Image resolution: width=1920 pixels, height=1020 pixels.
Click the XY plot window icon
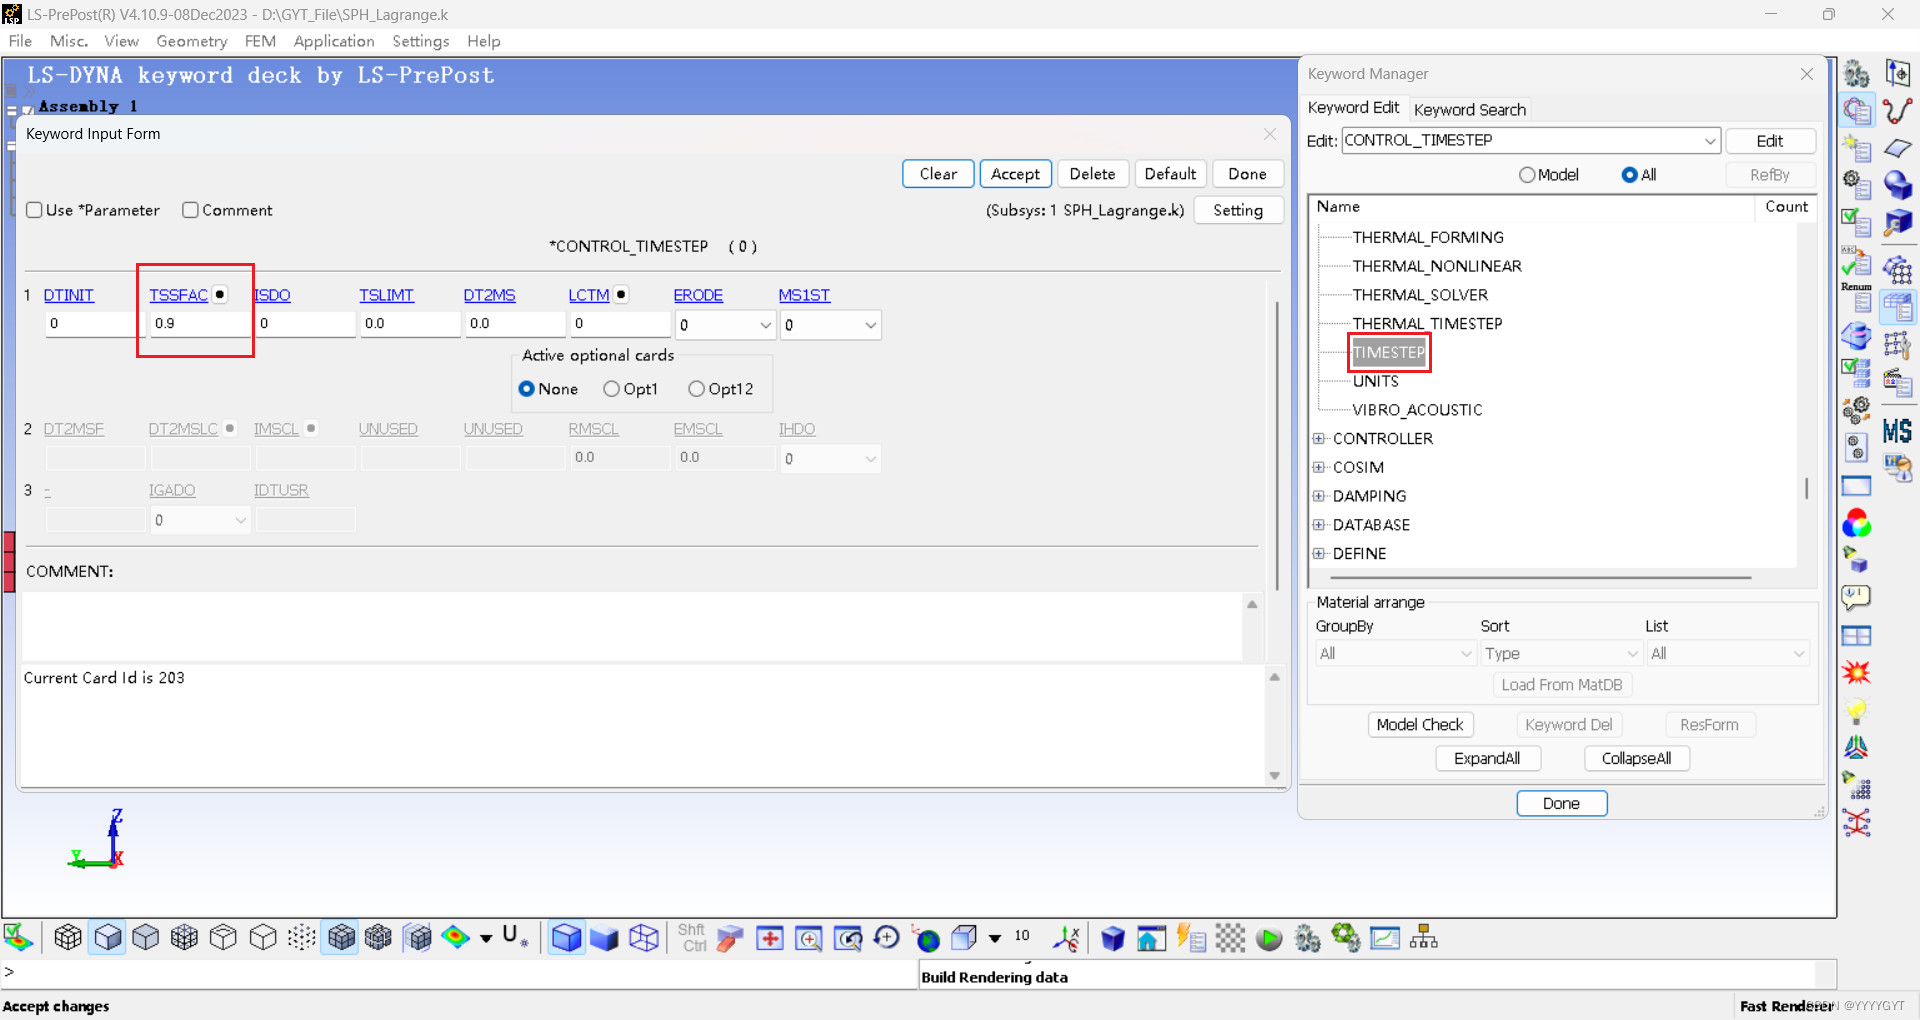click(x=1385, y=938)
